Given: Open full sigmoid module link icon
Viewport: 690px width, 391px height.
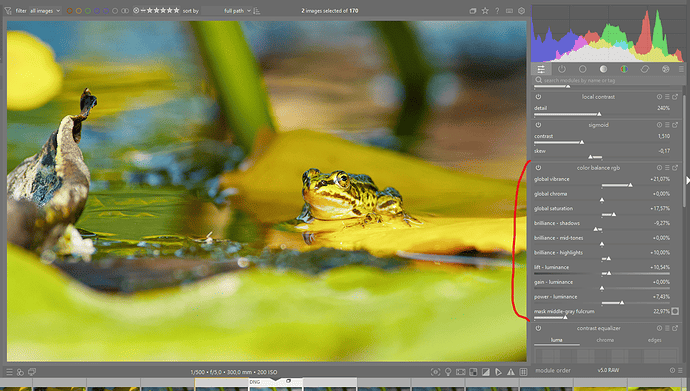Looking at the screenshot, I should coord(675,125).
